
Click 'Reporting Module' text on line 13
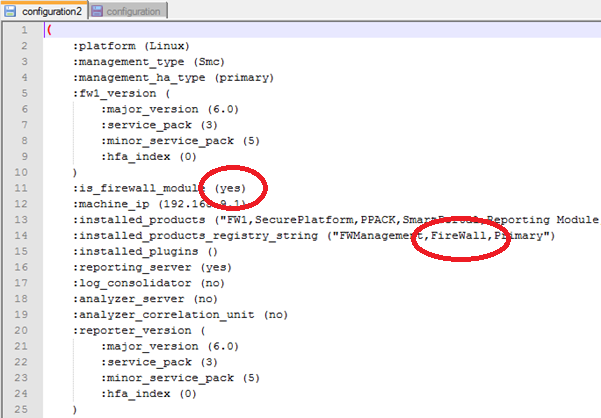click(542, 220)
